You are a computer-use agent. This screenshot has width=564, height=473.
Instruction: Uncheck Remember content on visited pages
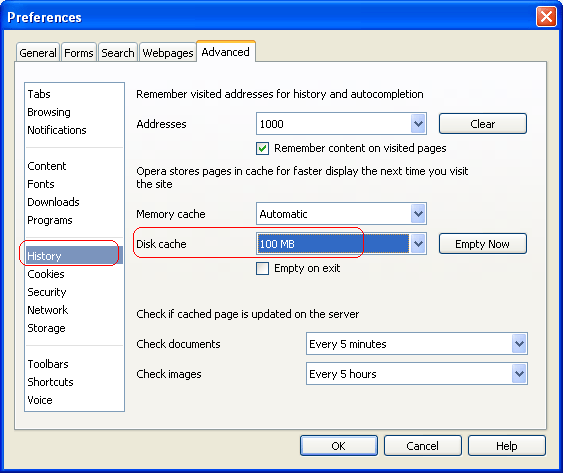pyautogui.click(x=262, y=148)
